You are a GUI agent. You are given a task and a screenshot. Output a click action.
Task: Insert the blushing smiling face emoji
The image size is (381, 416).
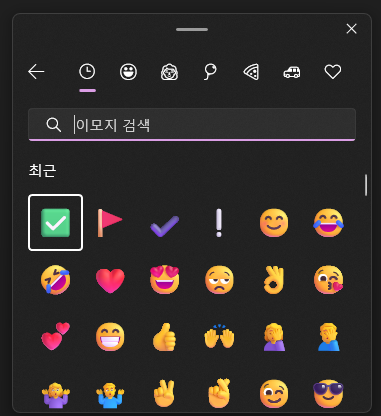[274, 223]
